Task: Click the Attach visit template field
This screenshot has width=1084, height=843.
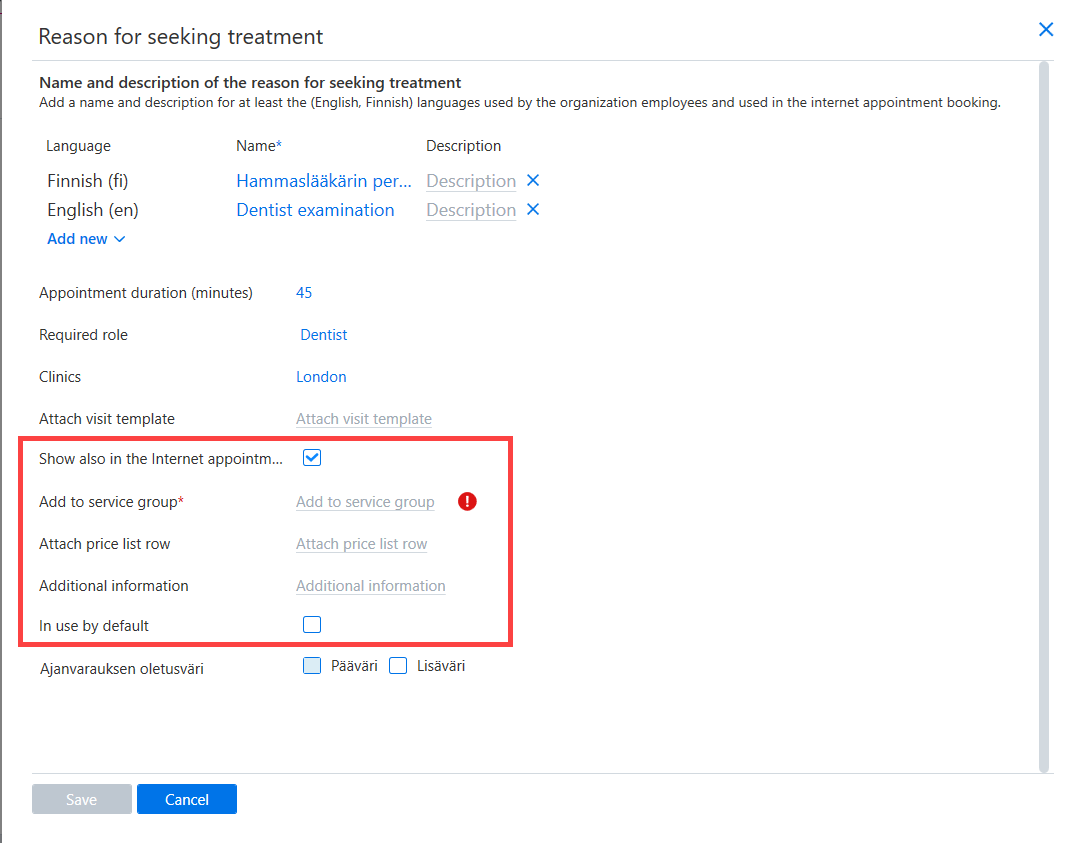Action: (364, 419)
